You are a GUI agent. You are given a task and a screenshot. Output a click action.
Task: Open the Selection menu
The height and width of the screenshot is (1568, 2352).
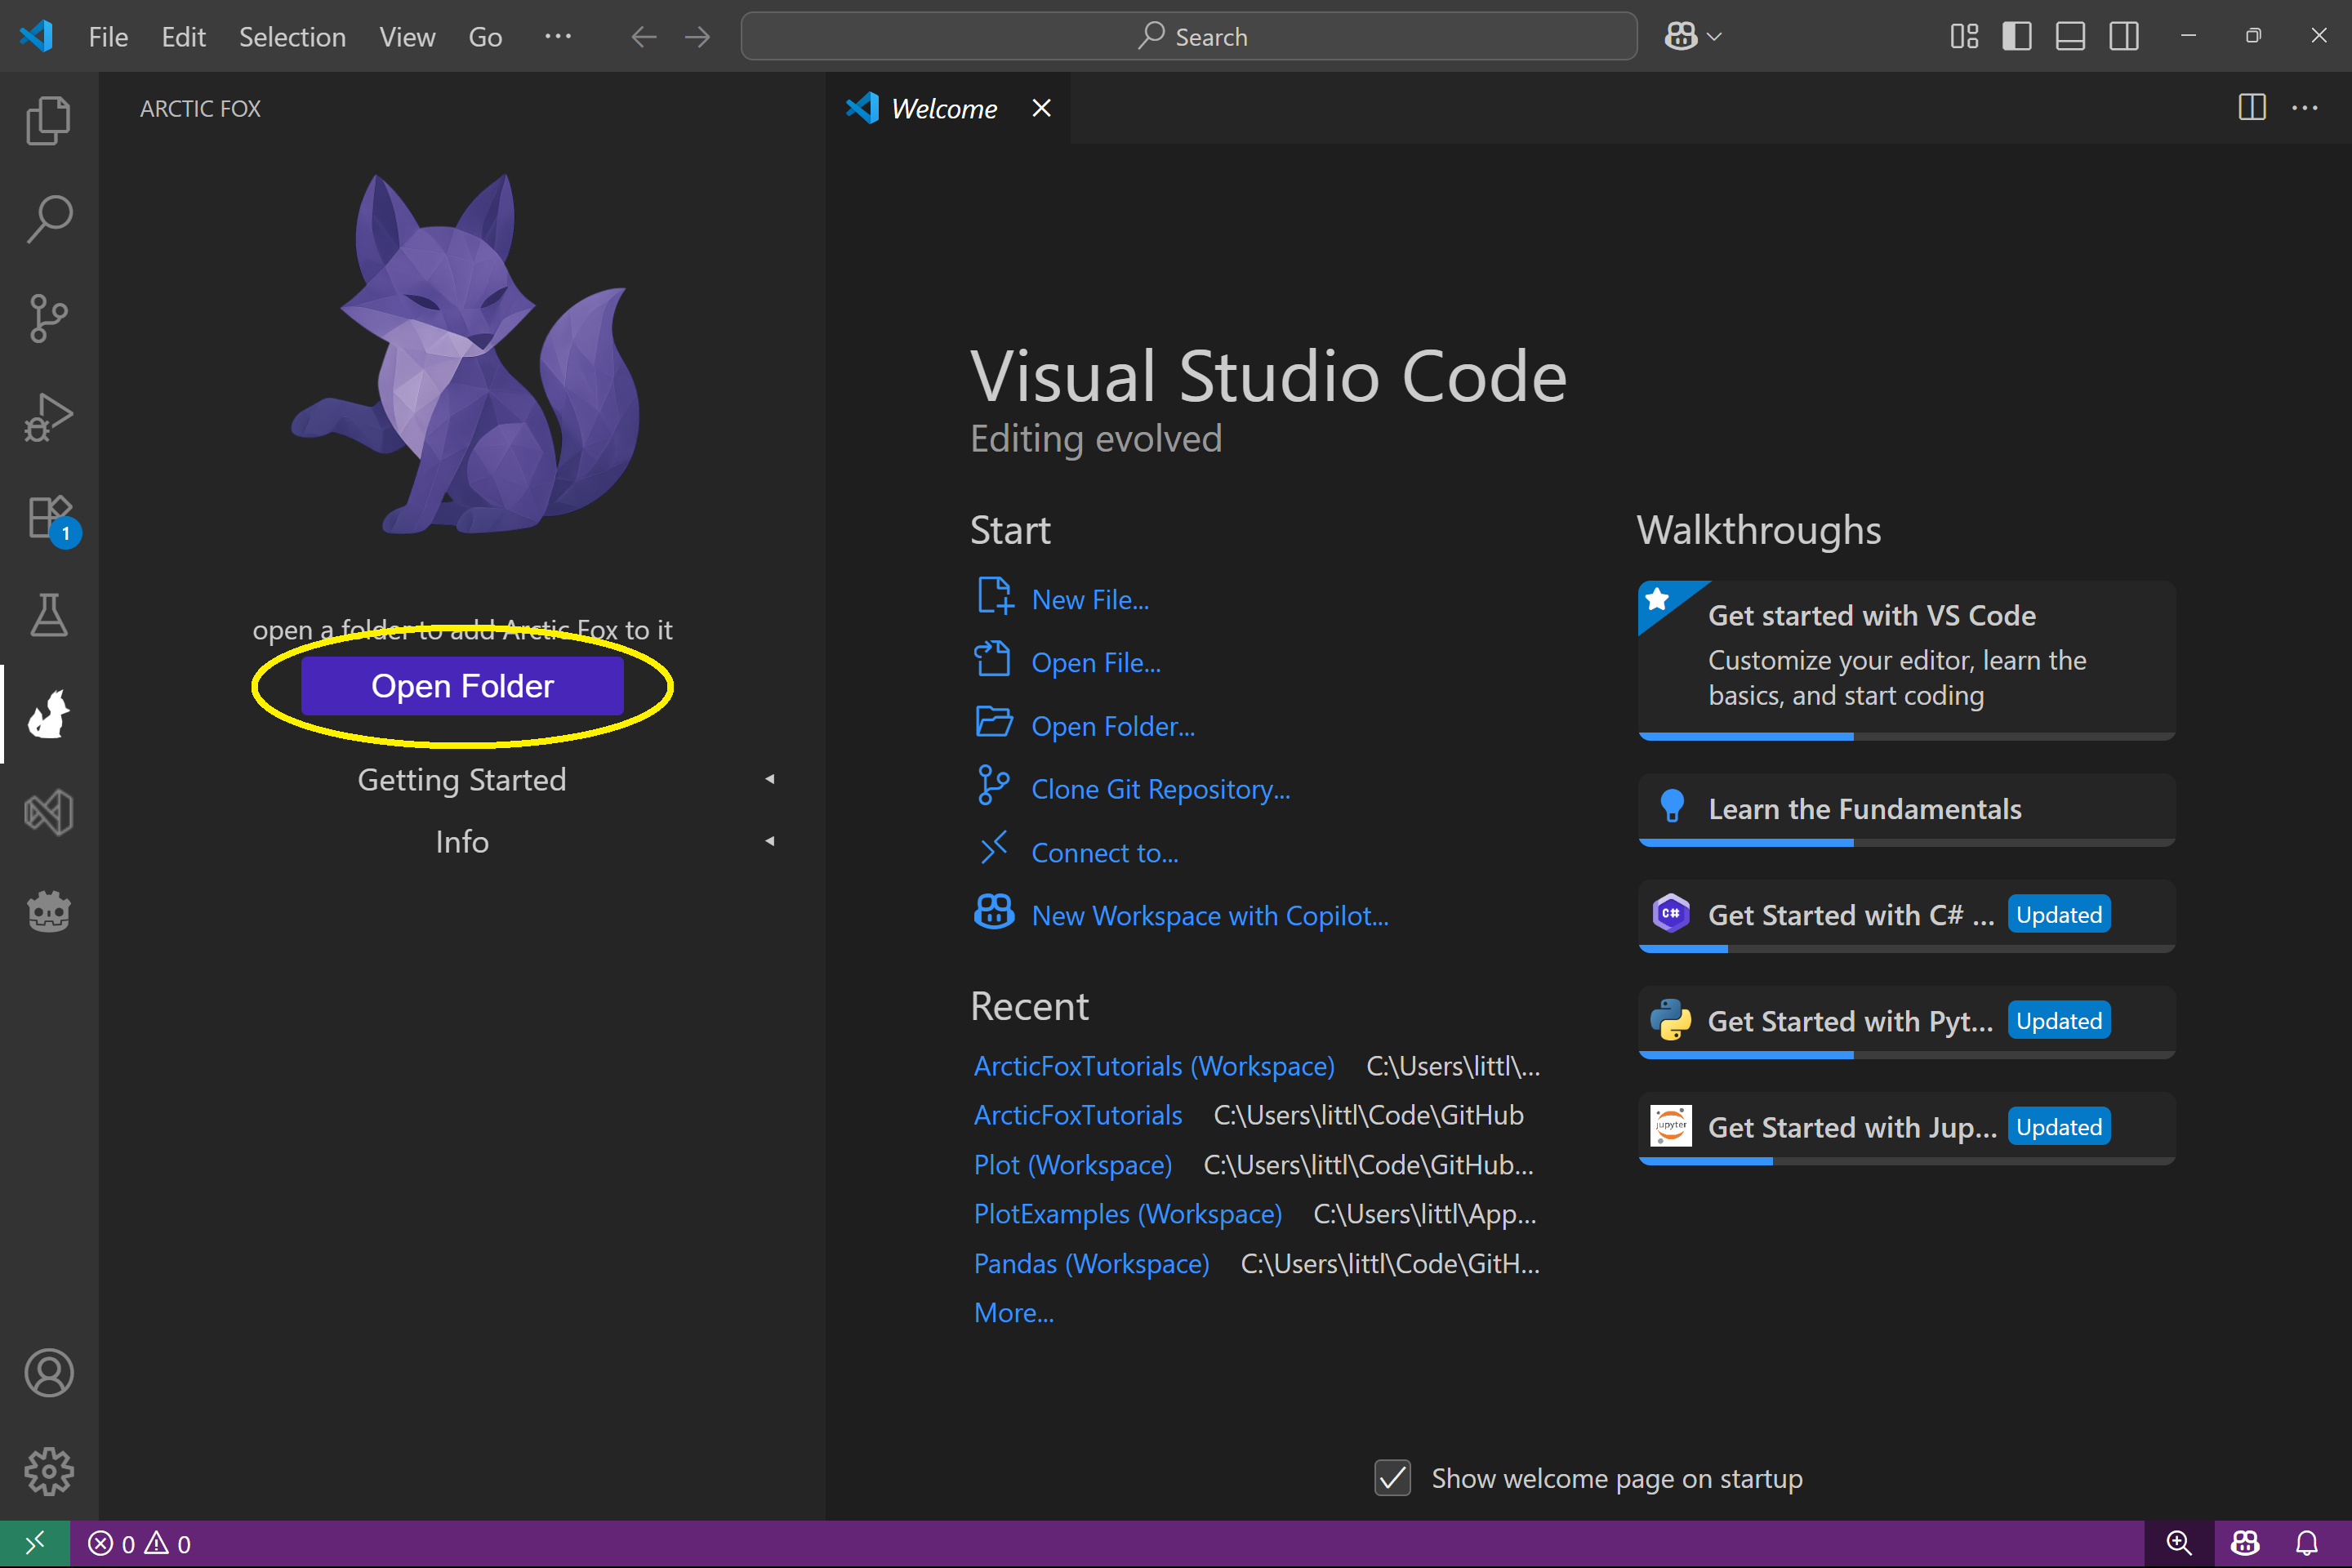(292, 37)
